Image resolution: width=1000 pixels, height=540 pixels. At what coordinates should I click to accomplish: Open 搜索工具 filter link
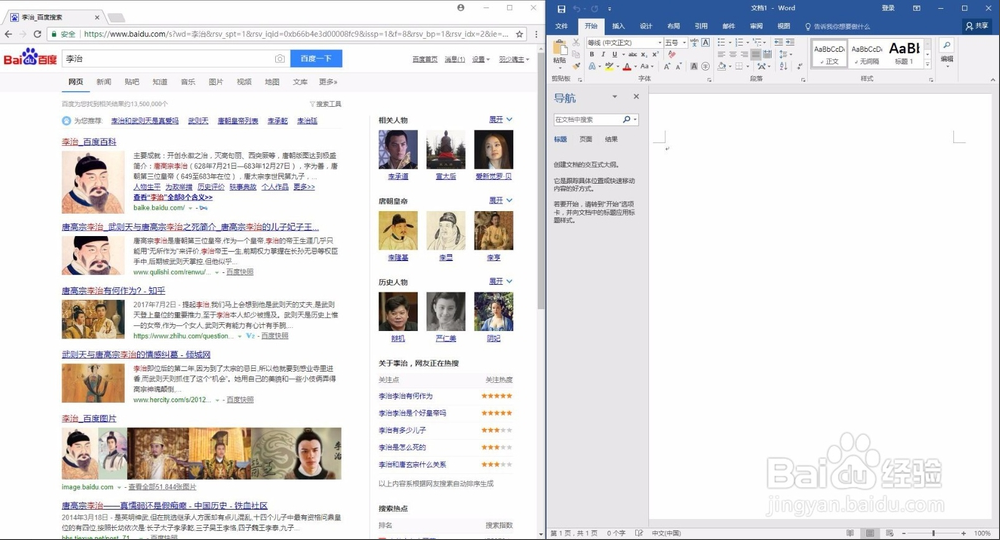coord(326,104)
